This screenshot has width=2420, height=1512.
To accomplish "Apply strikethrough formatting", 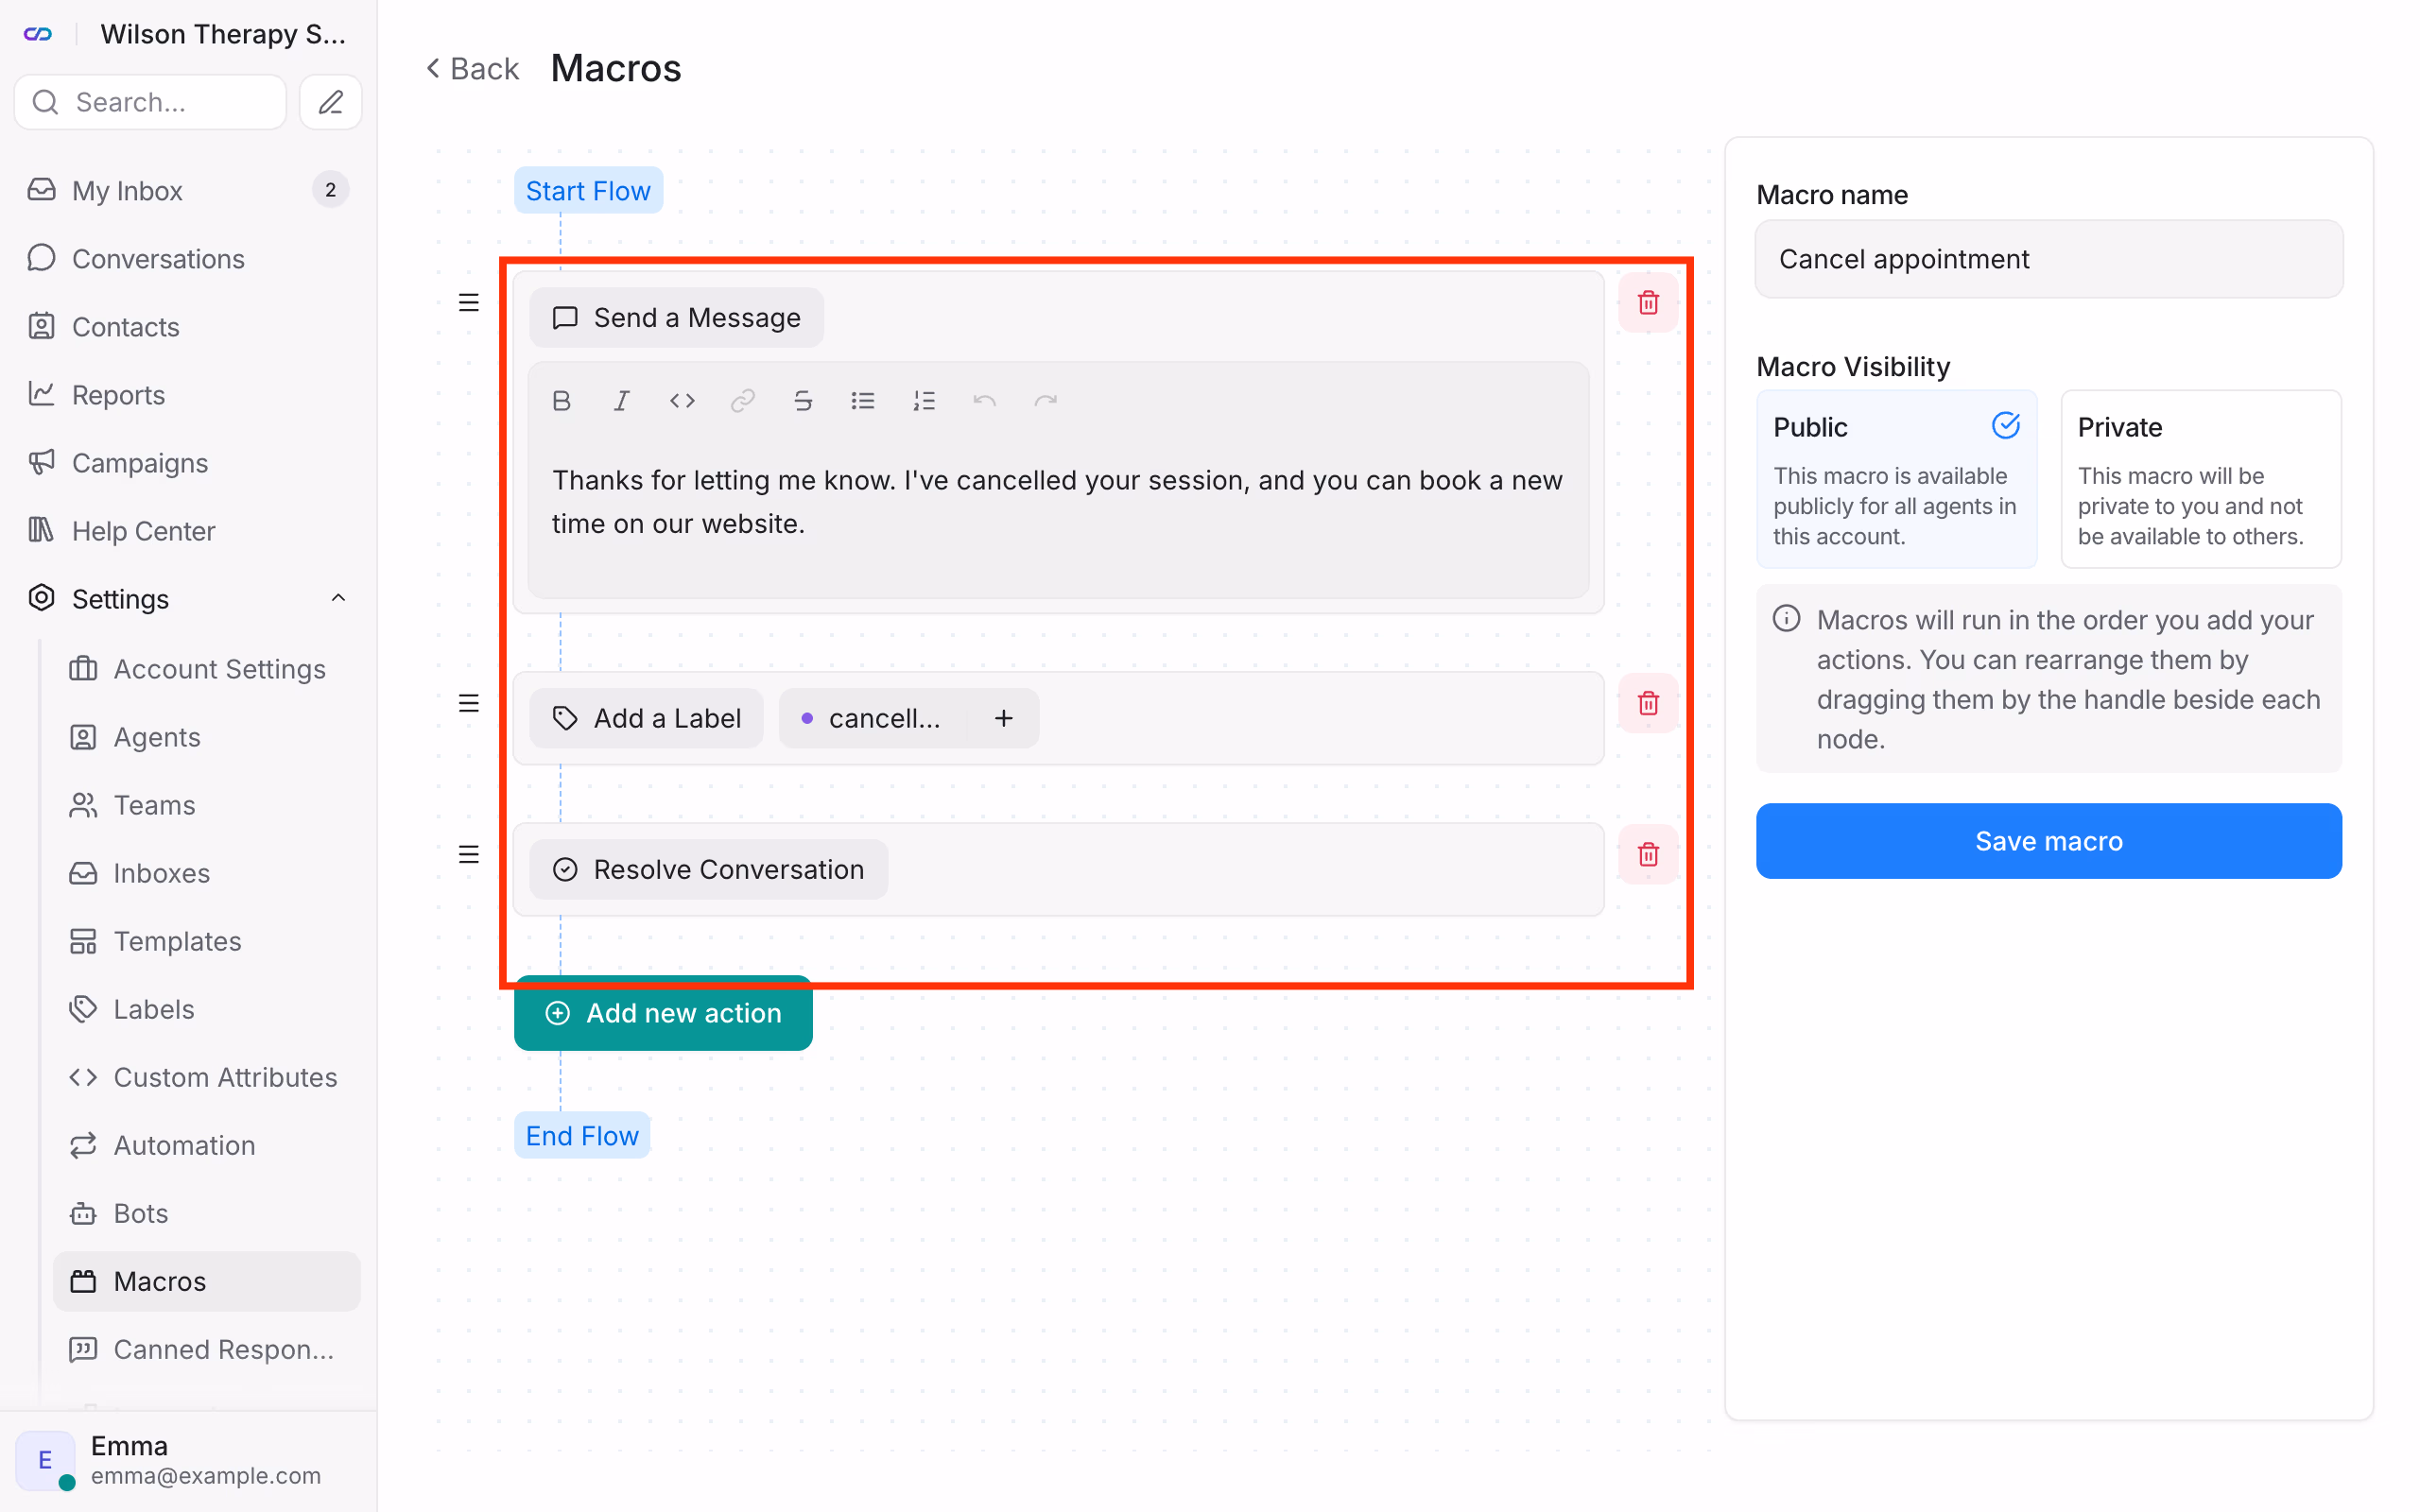I will pyautogui.click(x=803, y=401).
